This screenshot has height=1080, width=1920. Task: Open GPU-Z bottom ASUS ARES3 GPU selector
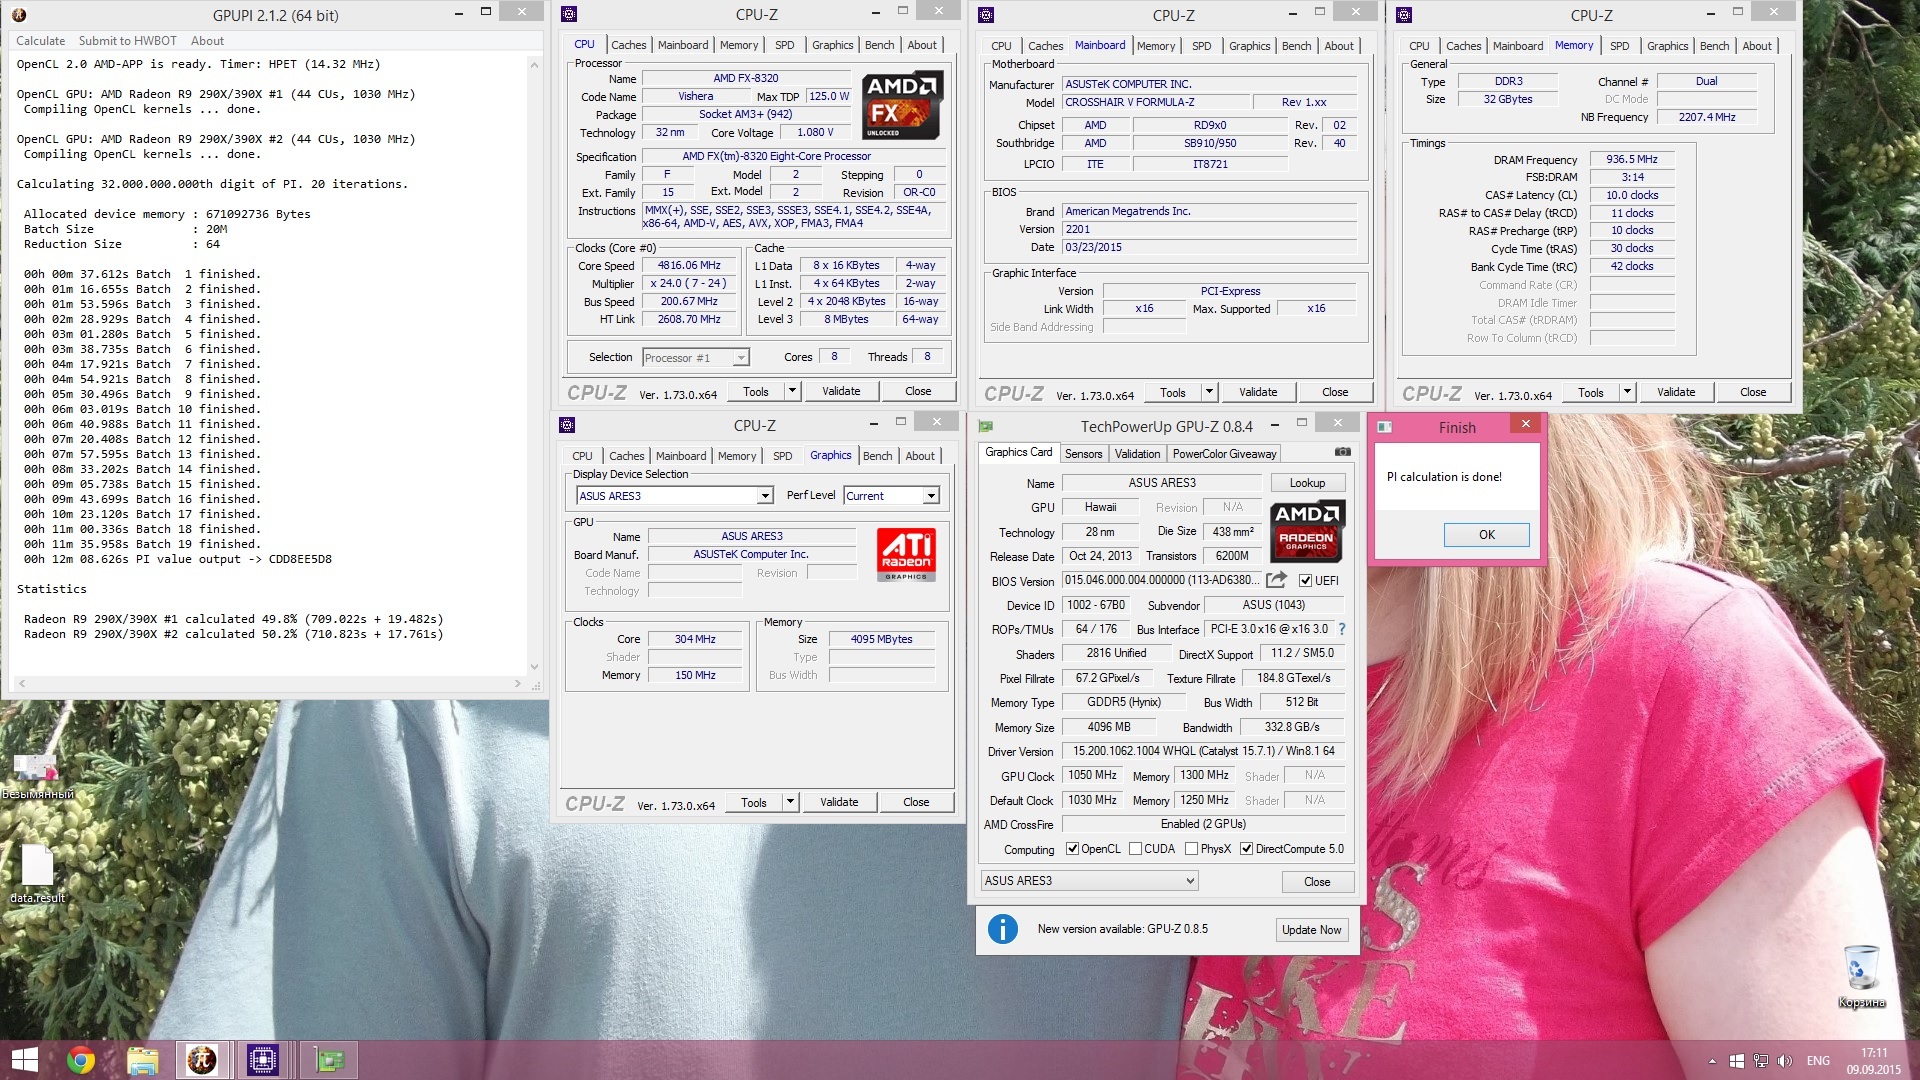[1089, 881]
